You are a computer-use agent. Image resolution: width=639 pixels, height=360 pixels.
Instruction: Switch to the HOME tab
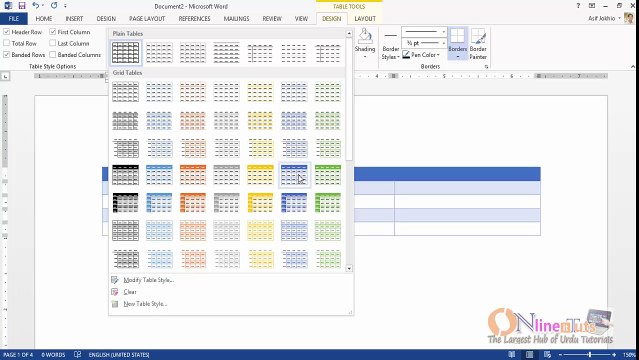(x=44, y=19)
